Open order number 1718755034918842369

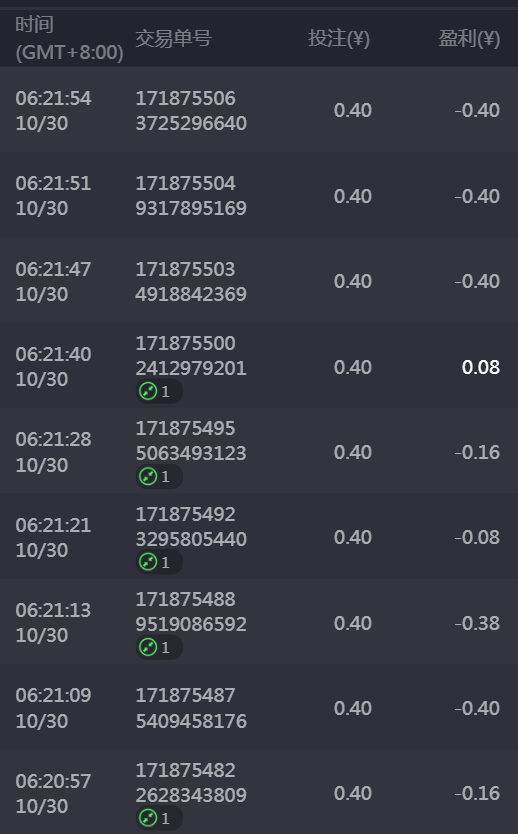click(191, 281)
